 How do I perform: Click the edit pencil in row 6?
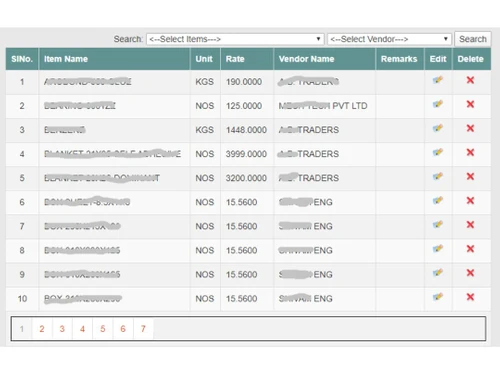[x=438, y=201]
